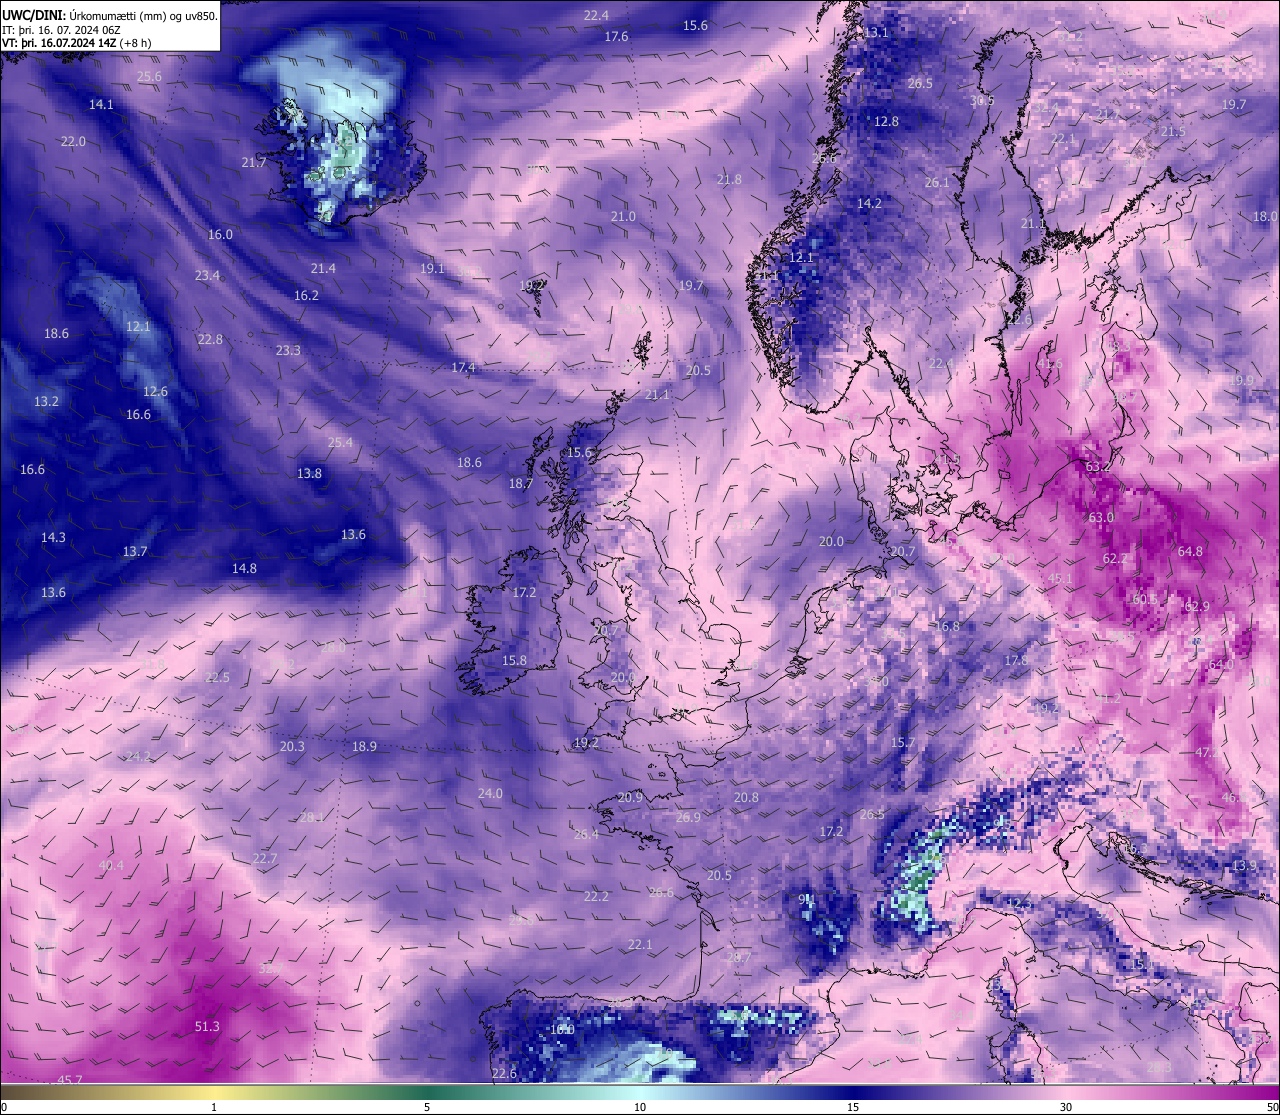
Task: Click the 21.7 value beside Iceland
Action: click(x=254, y=162)
